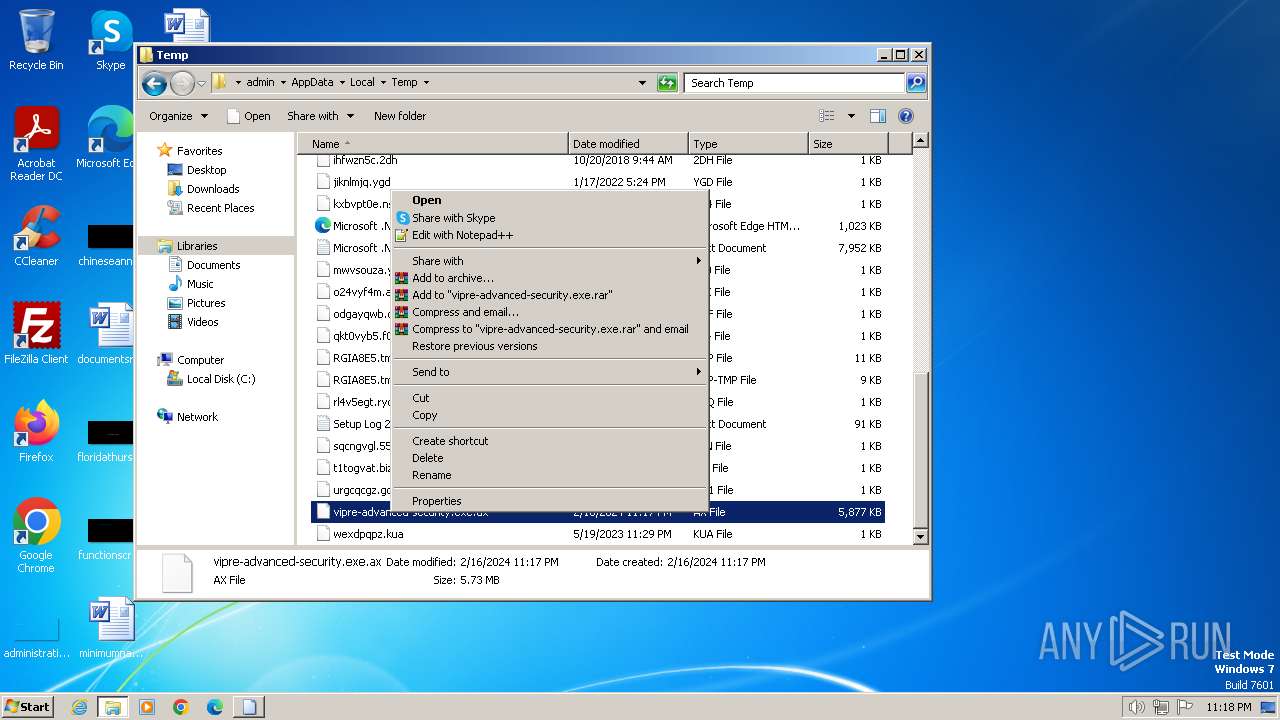Select Create shortcut menu entry
Screen dimensions: 1280x720
pos(549,441)
